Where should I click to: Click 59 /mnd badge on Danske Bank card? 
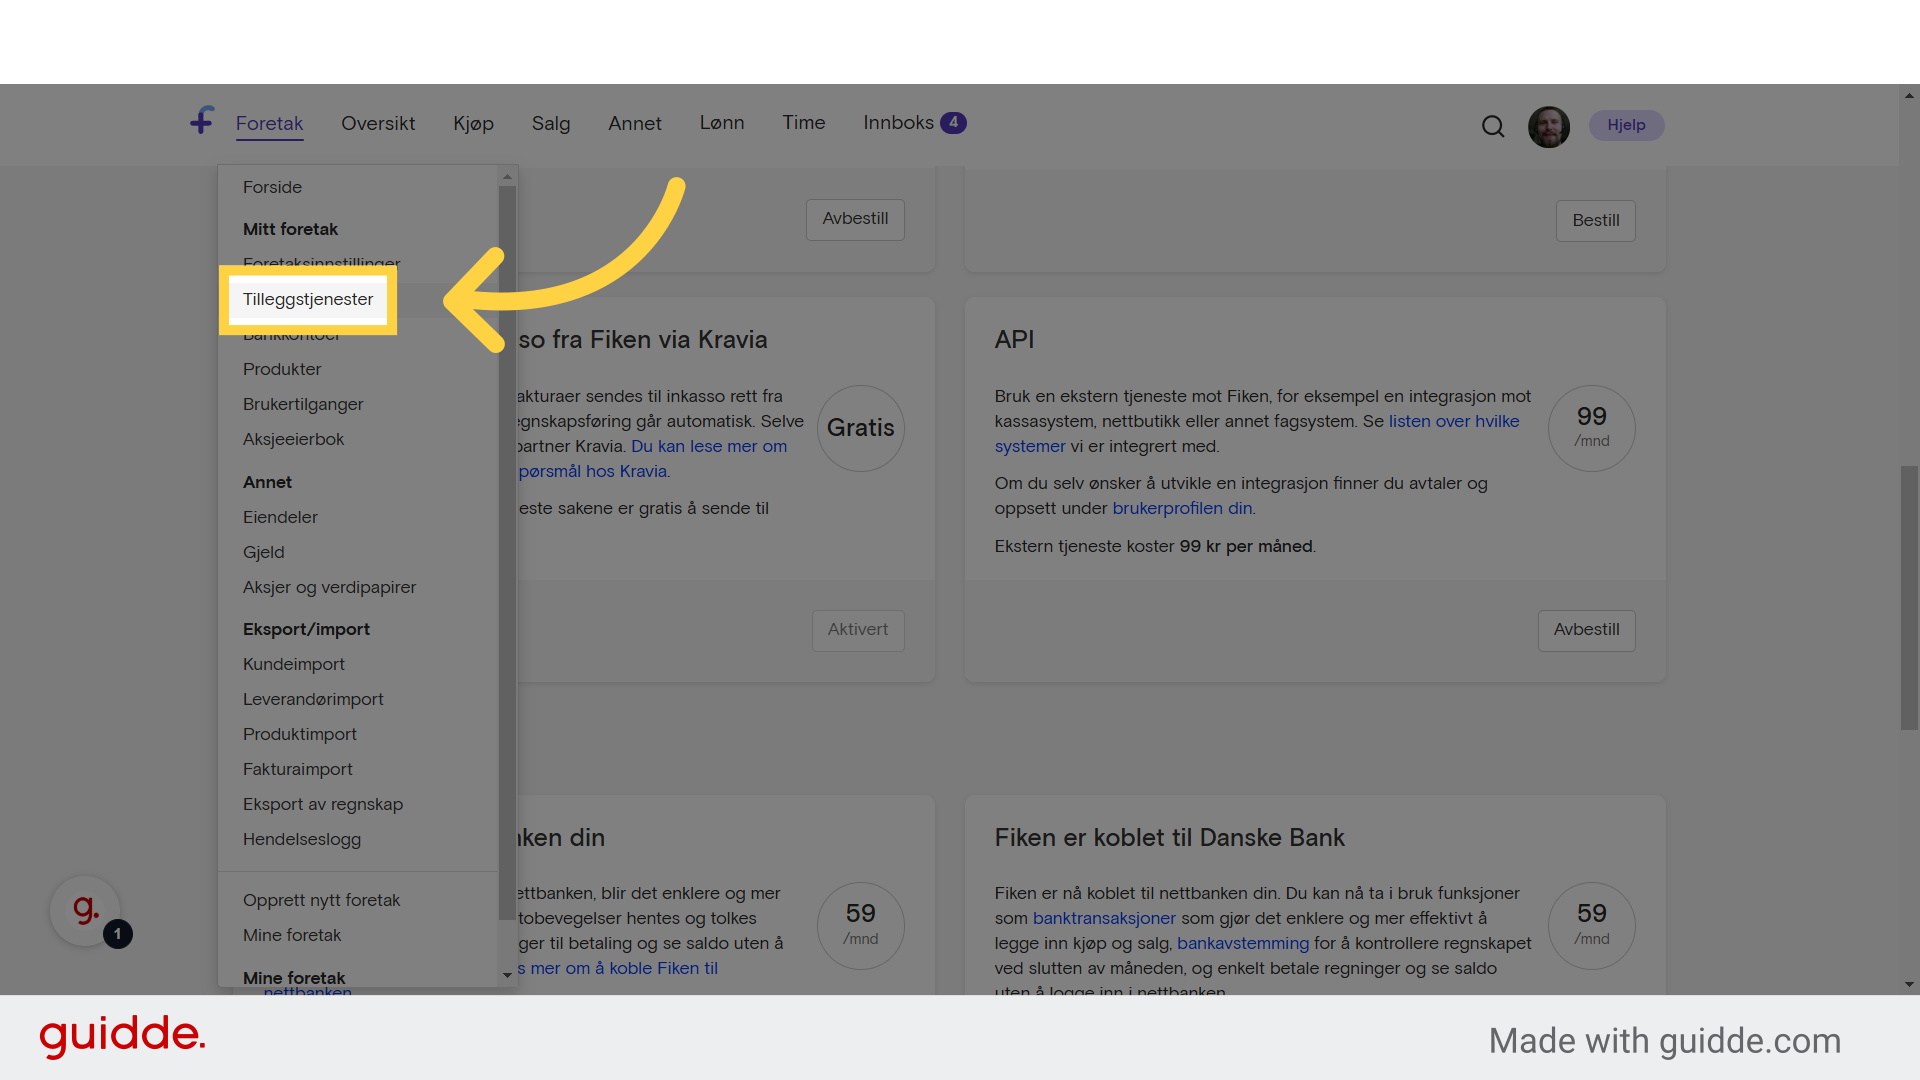pyautogui.click(x=1592, y=925)
